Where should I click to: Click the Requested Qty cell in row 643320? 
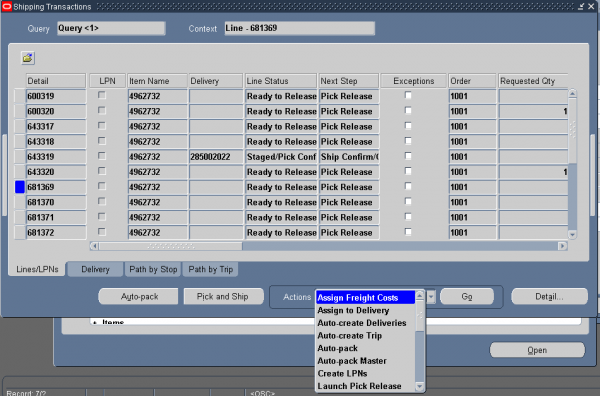click(533, 172)
